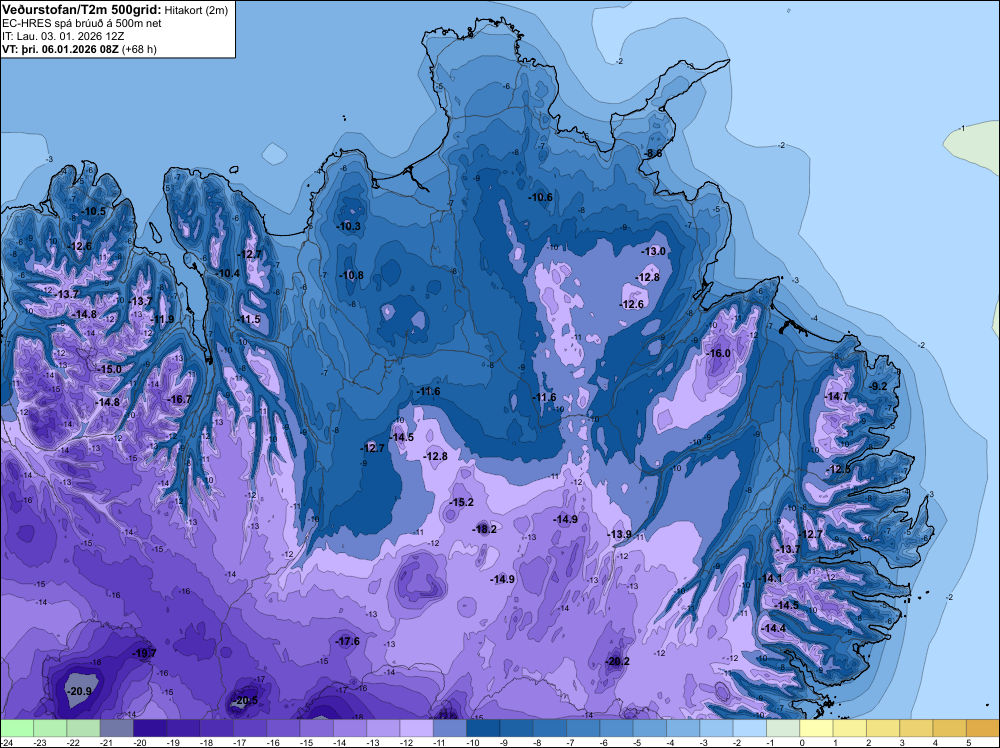Click the -20.9 temperature label
The width and height of the screenshot is (1000, 748).
[80, 691]
